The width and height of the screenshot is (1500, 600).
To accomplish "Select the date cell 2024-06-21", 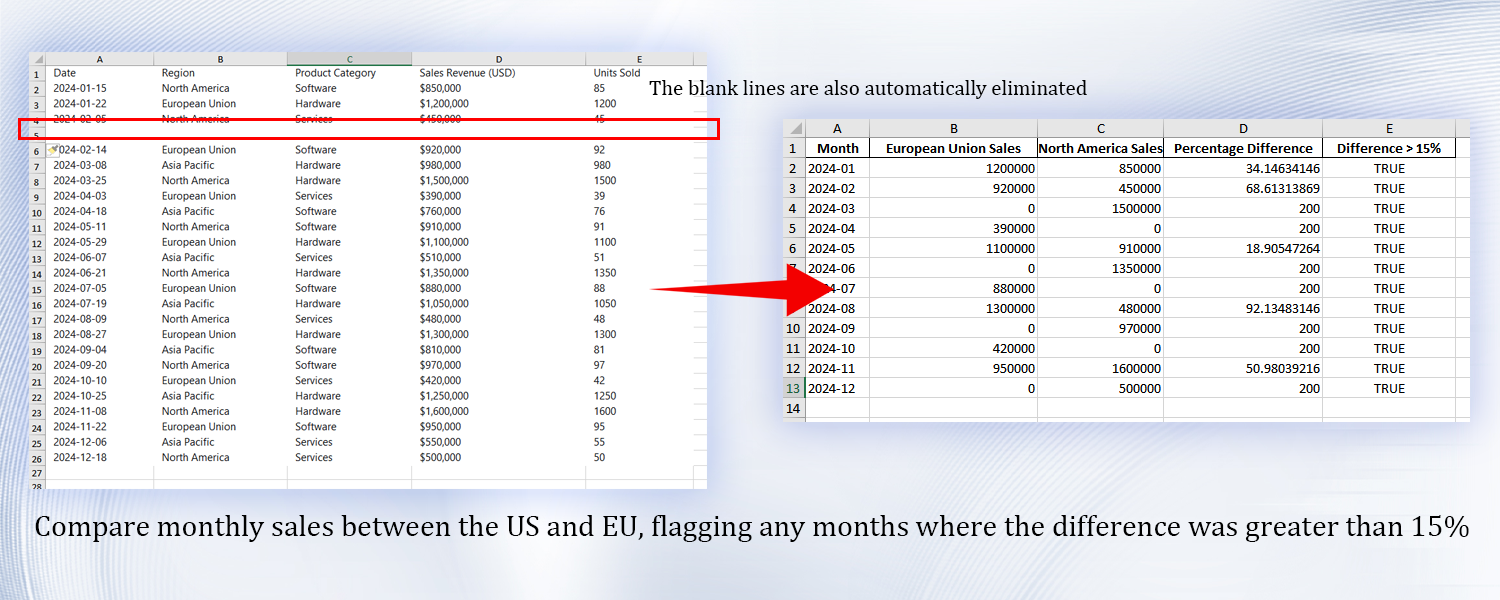I will (x=80, y=272).
